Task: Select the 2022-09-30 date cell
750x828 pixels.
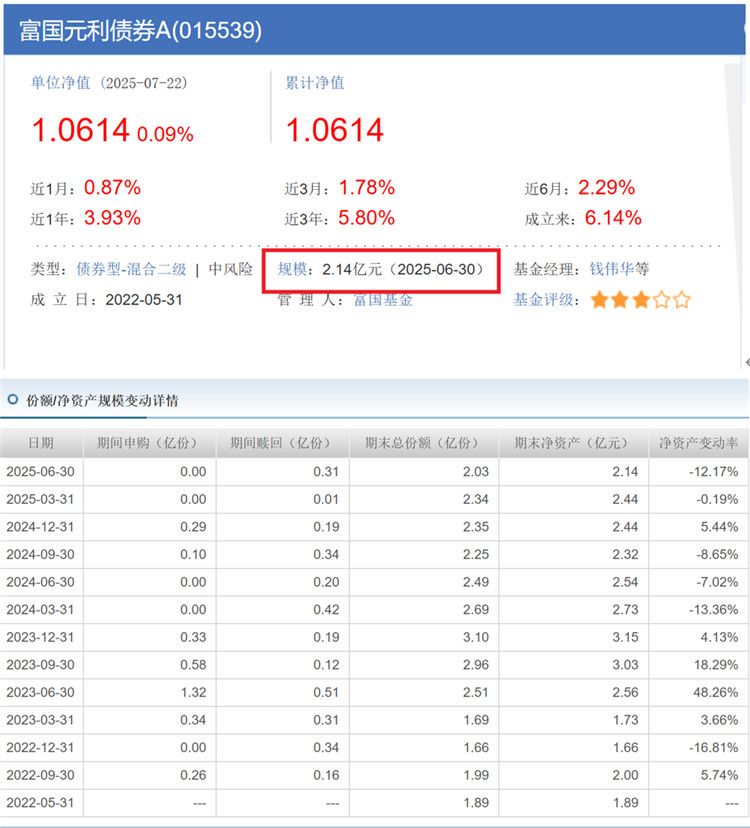Action: pyautogui.click(x=41, y=775)
